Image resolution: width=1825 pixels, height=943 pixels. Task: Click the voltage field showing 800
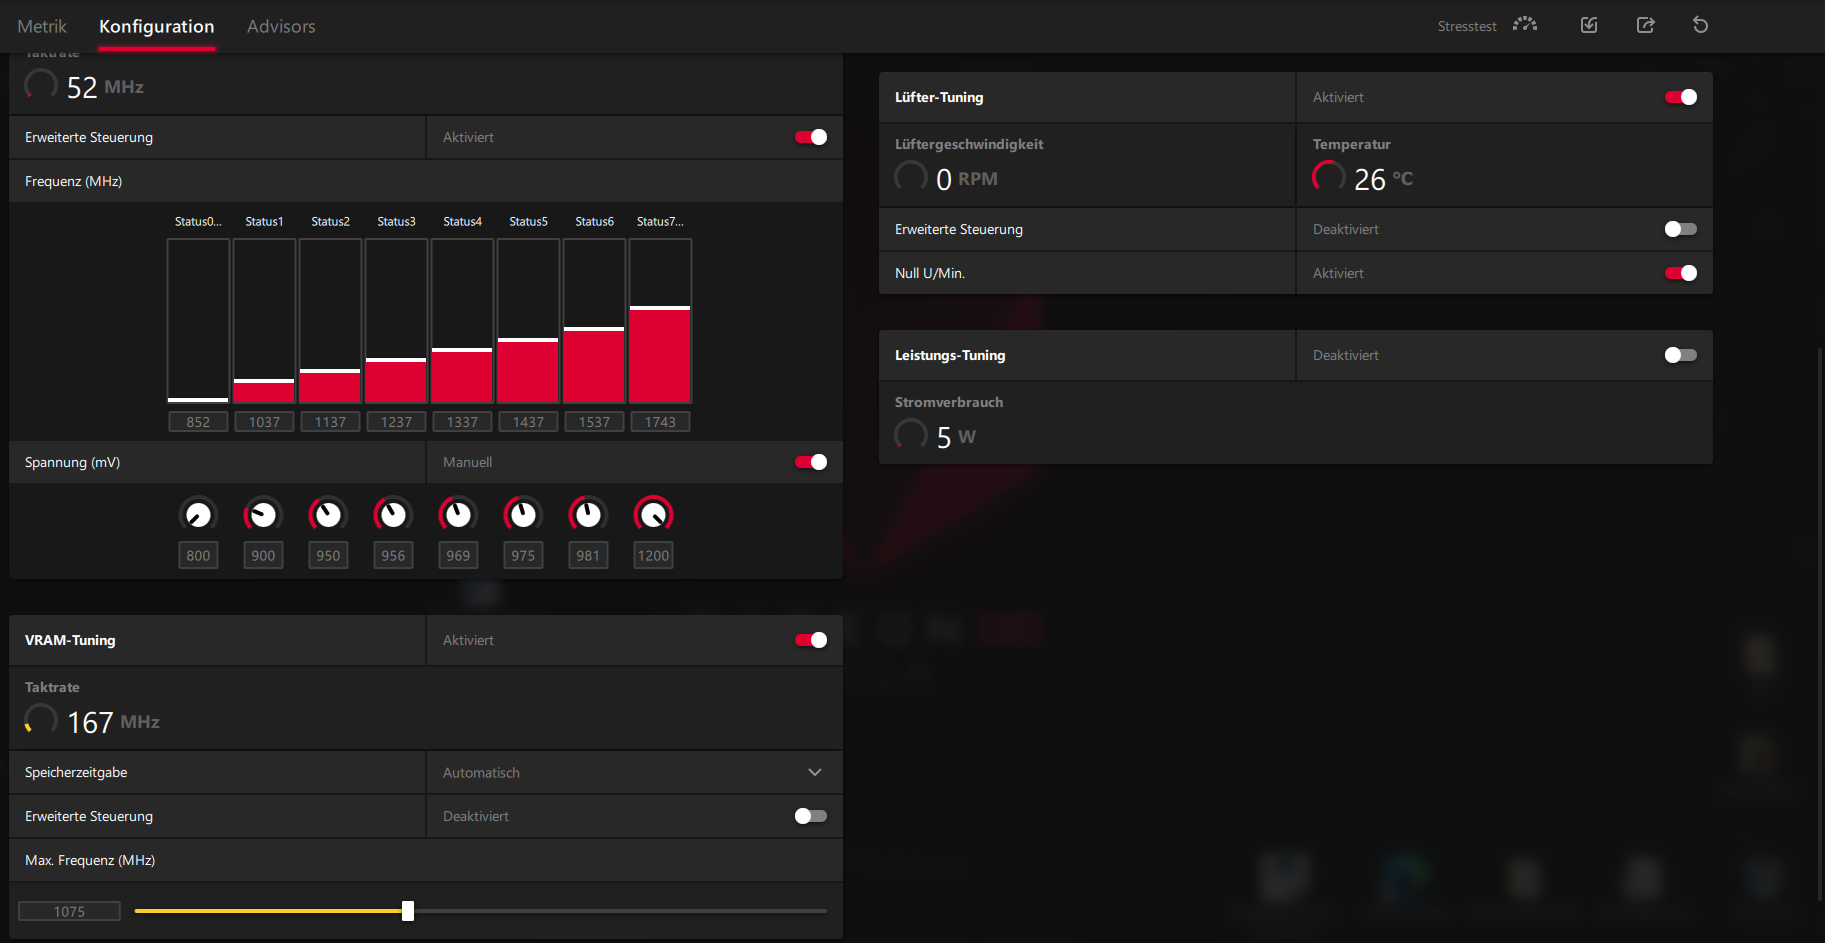(198, 555)
